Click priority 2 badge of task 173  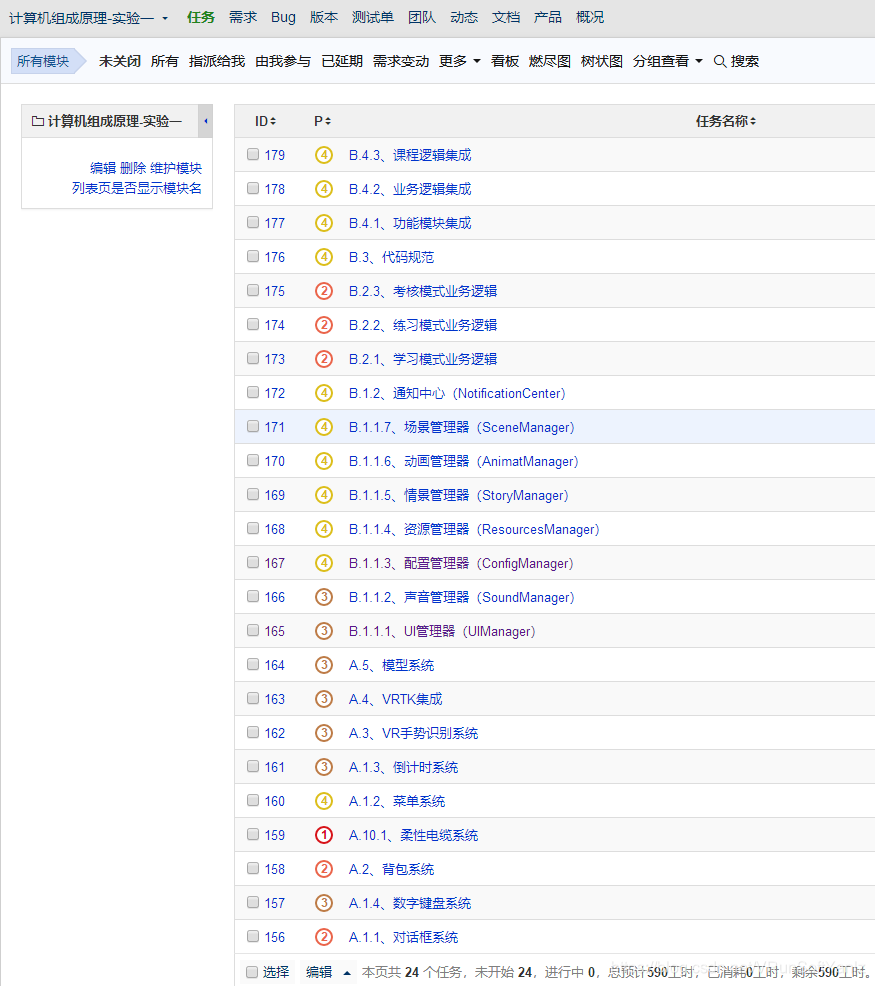pyautogui.click(x=323, y=358)
